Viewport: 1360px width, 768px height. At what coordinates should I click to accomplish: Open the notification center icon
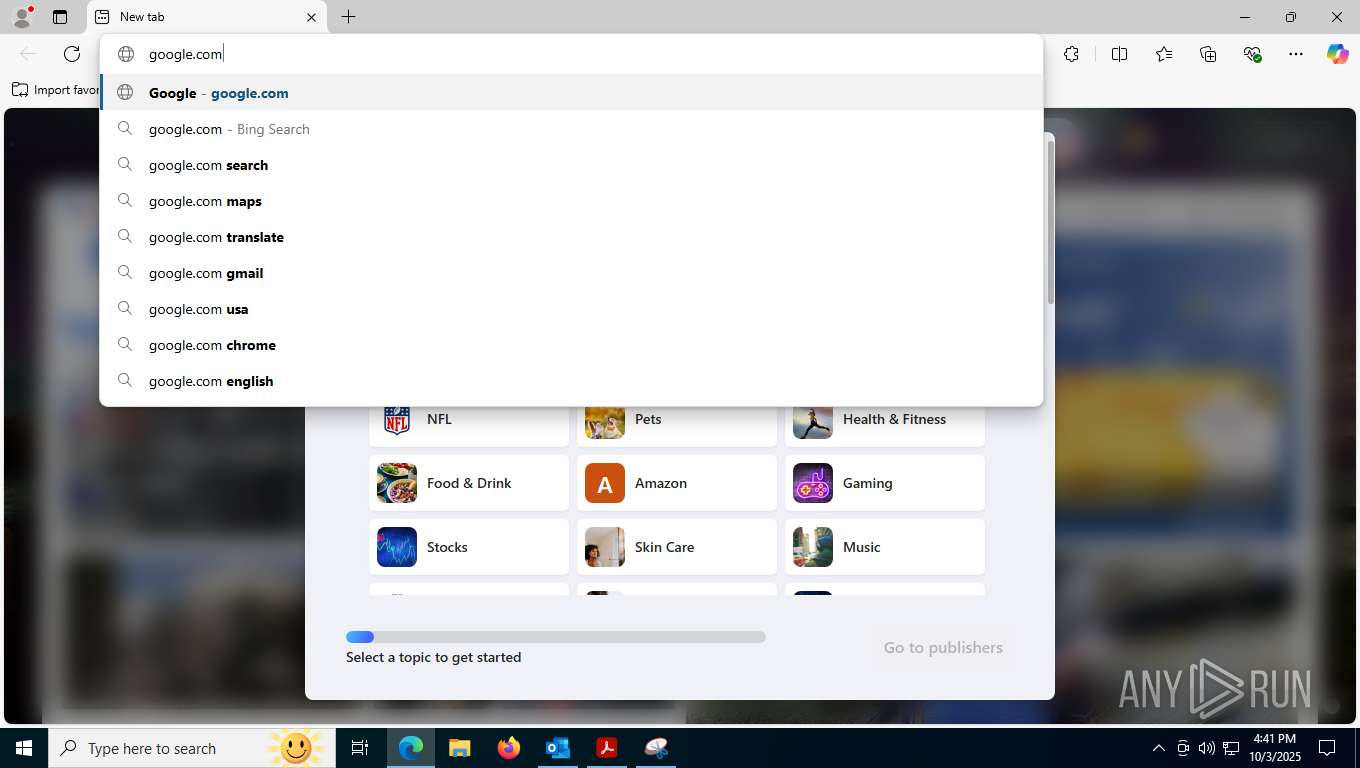1327,748
